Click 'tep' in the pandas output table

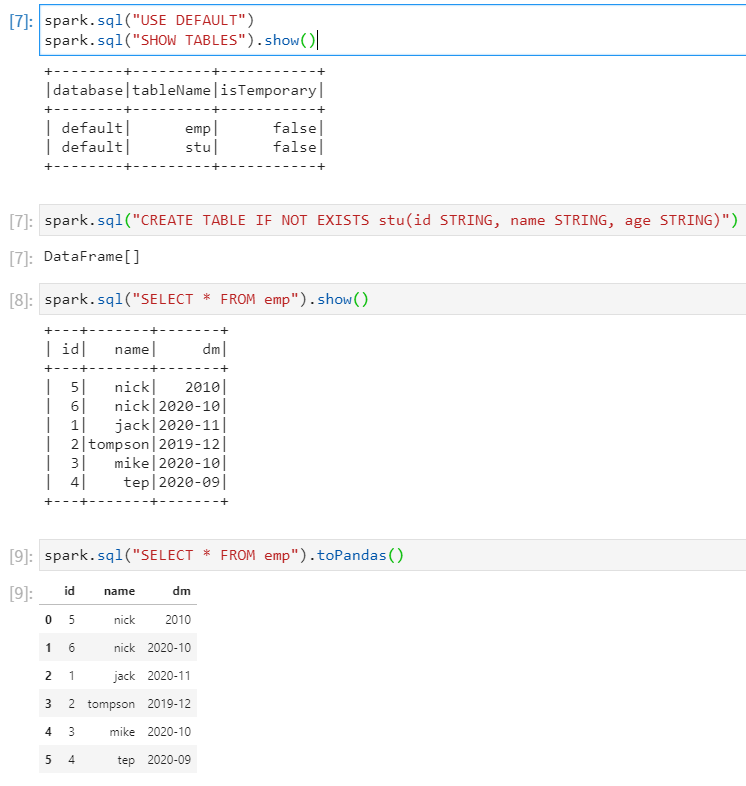[126, 760]
